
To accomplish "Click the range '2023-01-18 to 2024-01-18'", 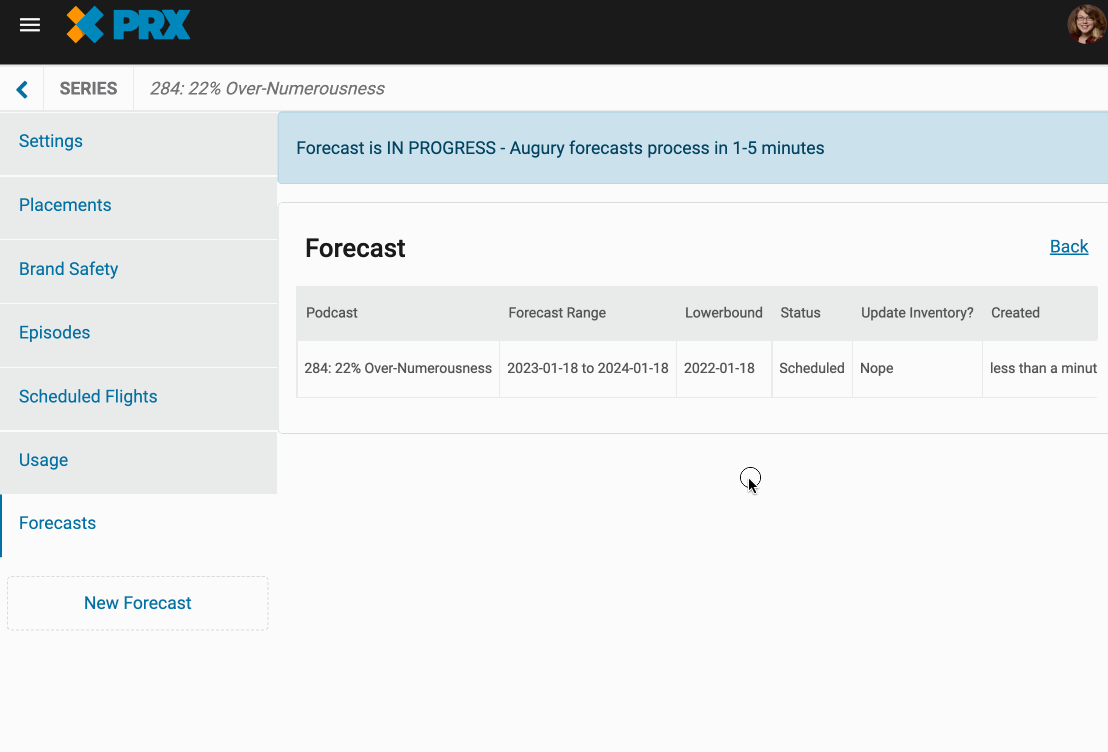I will pos(587,368).
